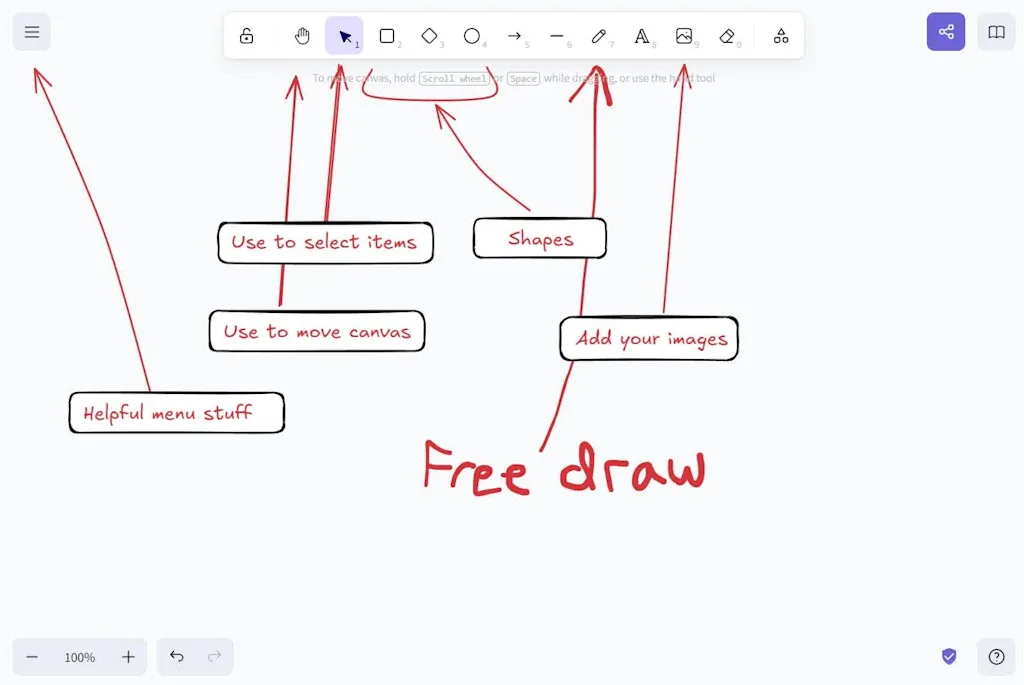Screen dimensions: 1024x685
Task: Select the Hand pan tool
Action: point(302,36)
